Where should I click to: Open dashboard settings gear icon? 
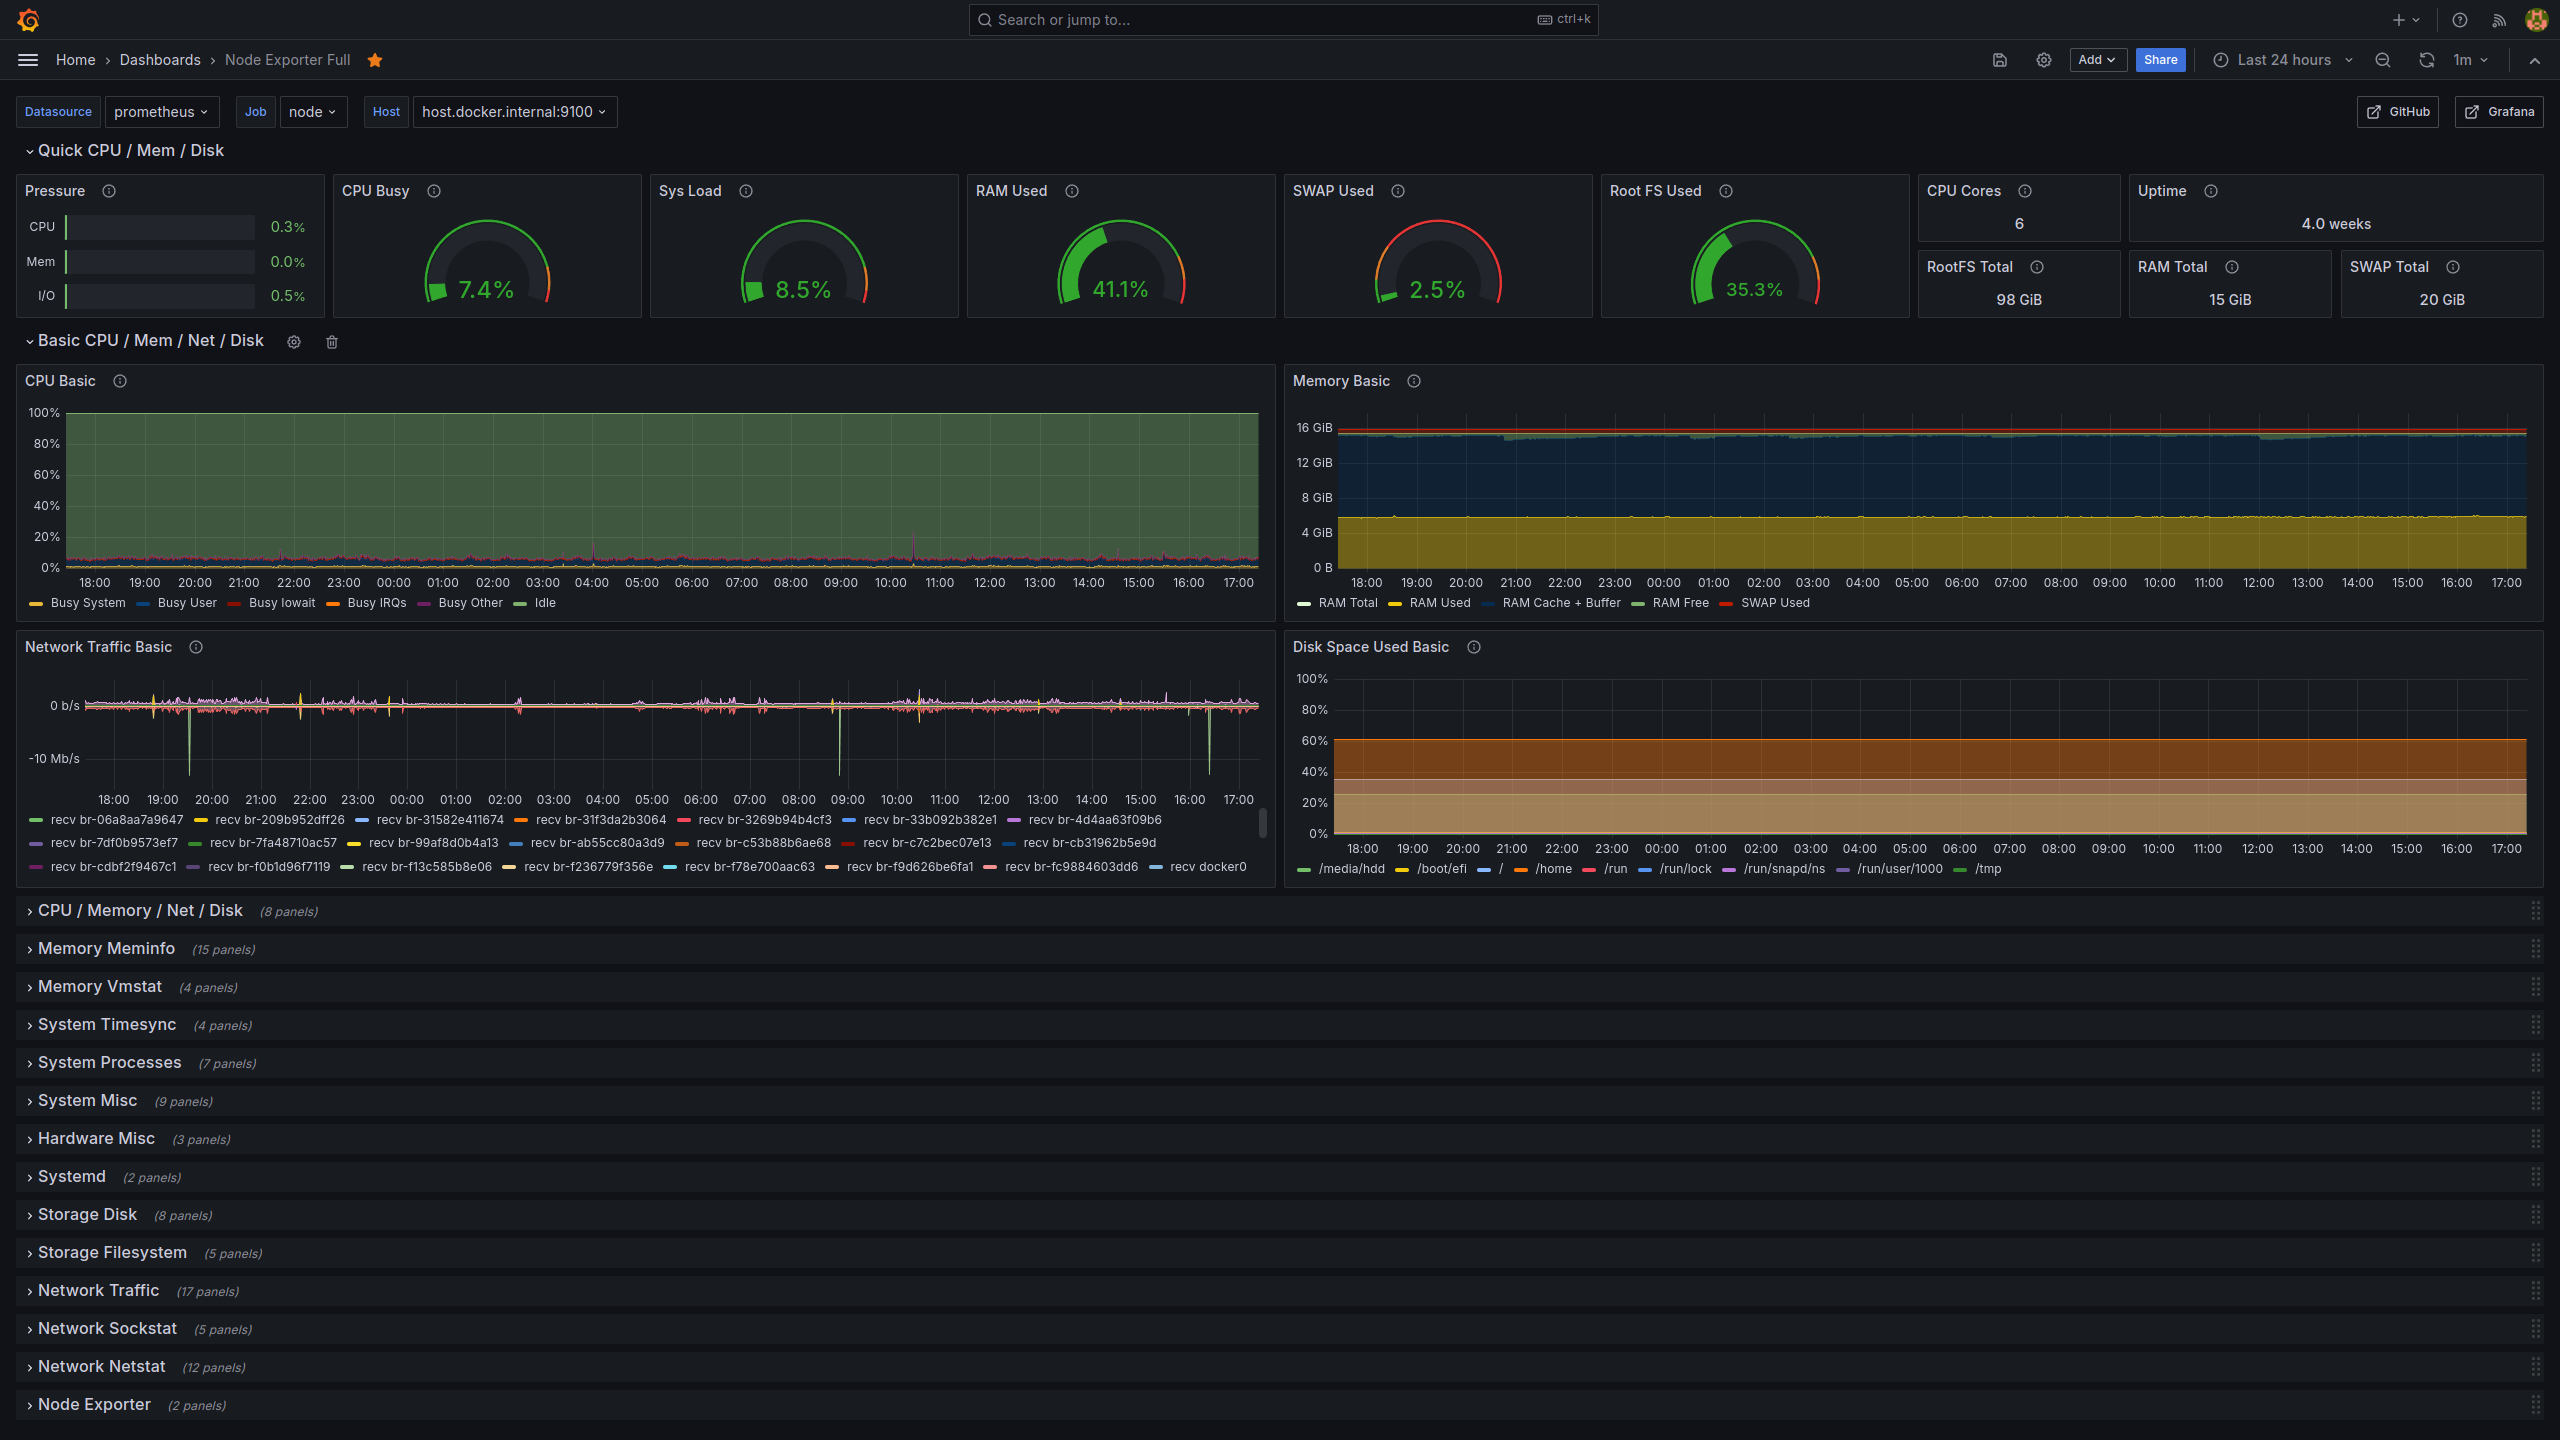[2044, 60]
